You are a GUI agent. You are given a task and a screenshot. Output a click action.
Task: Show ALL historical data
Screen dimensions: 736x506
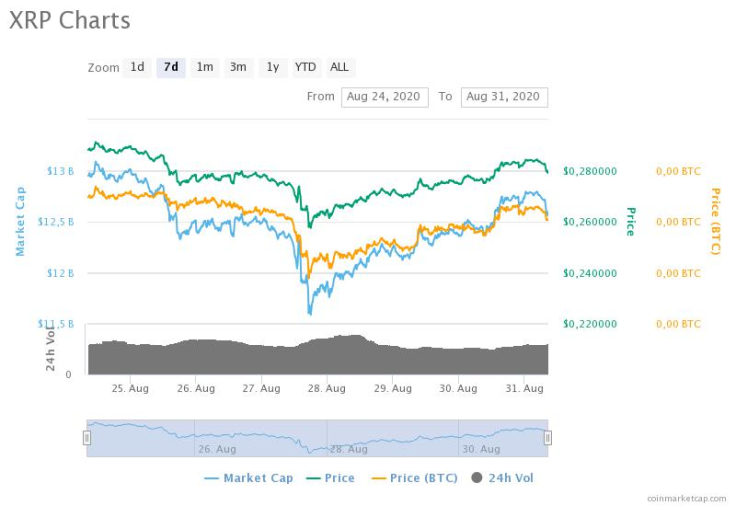(339, 68)
